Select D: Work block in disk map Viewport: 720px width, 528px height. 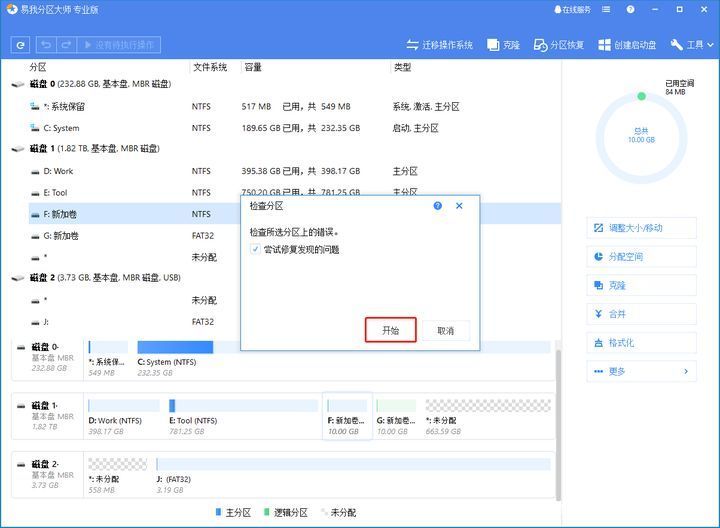tap(123, 418)
